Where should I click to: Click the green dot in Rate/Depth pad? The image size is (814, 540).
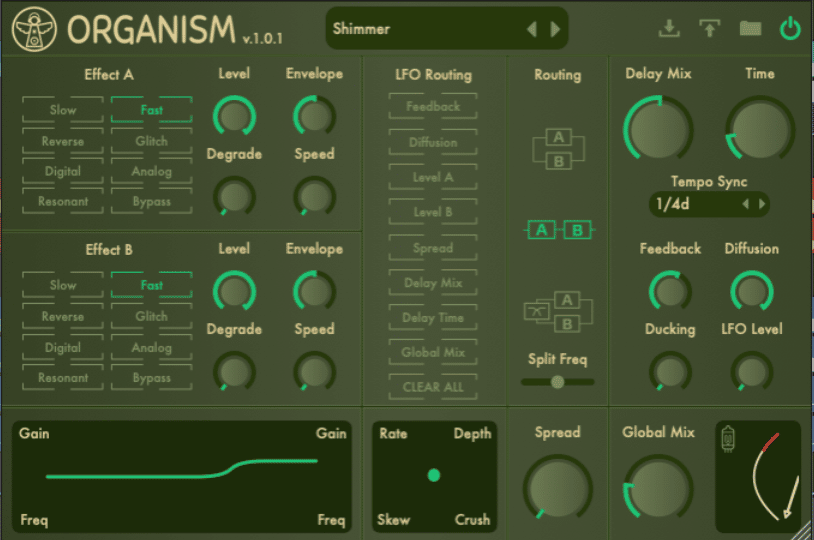click(x=434, y=475)
